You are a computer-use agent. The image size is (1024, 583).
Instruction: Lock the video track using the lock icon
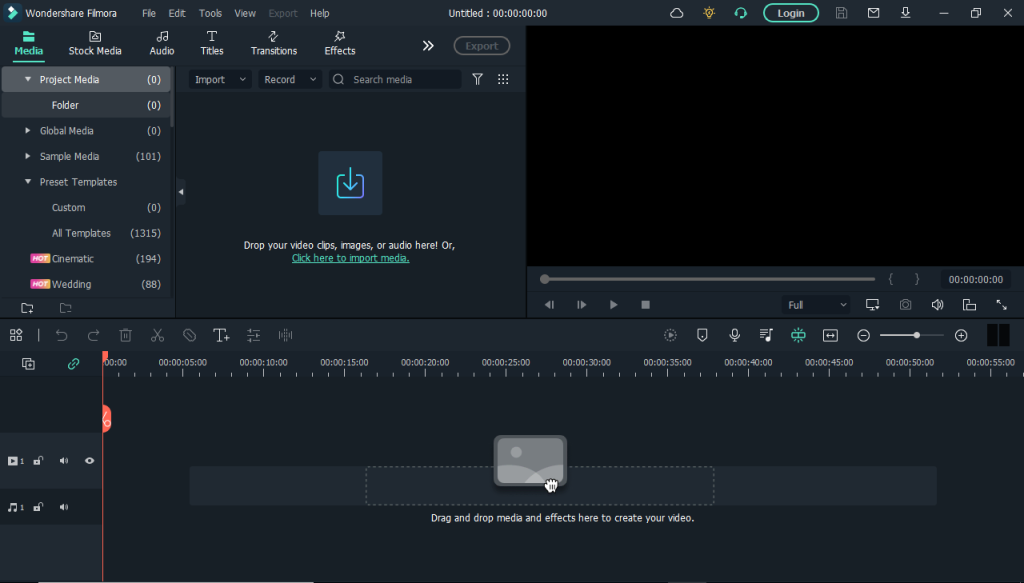click(38, 461)
